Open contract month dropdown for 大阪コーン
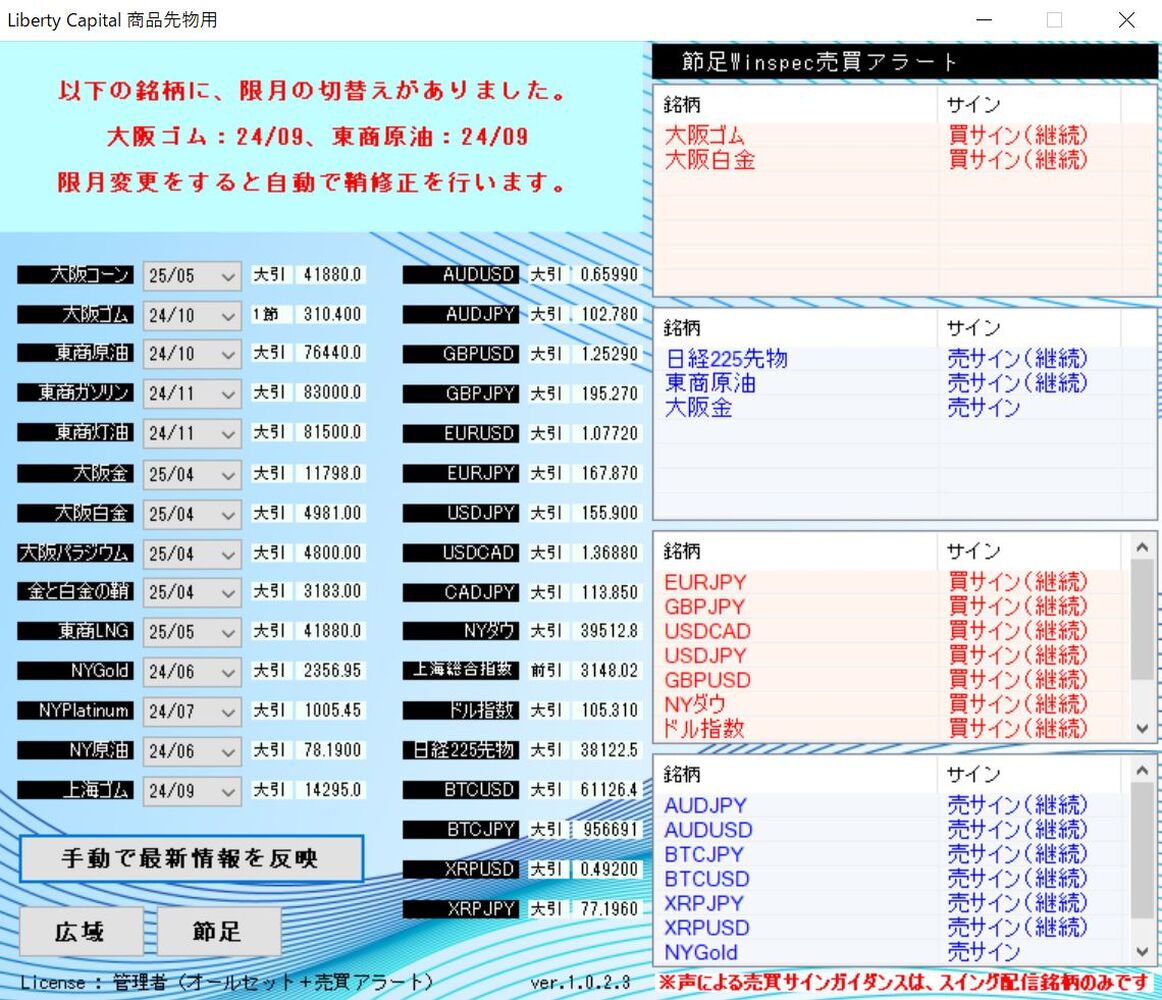This screenshot has height=1000, width=1162. [192, 276]
